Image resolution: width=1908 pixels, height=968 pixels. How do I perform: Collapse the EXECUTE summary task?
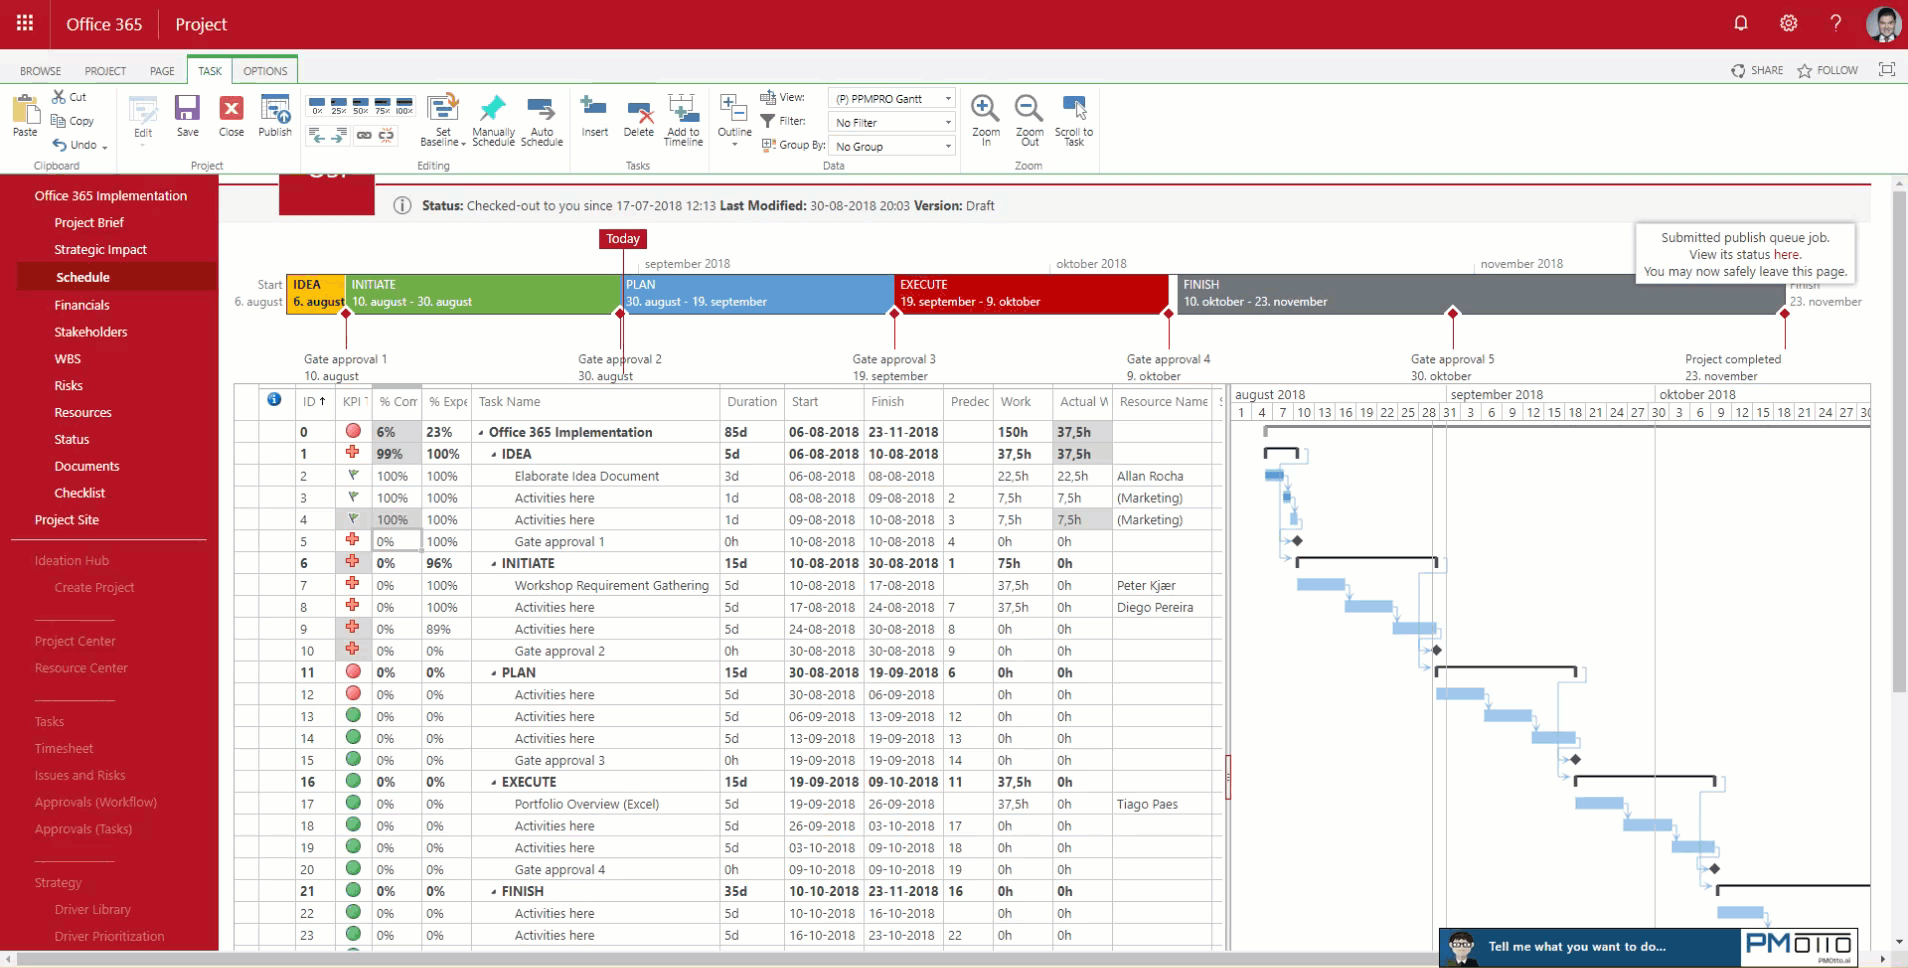click(x=494, y=783)
